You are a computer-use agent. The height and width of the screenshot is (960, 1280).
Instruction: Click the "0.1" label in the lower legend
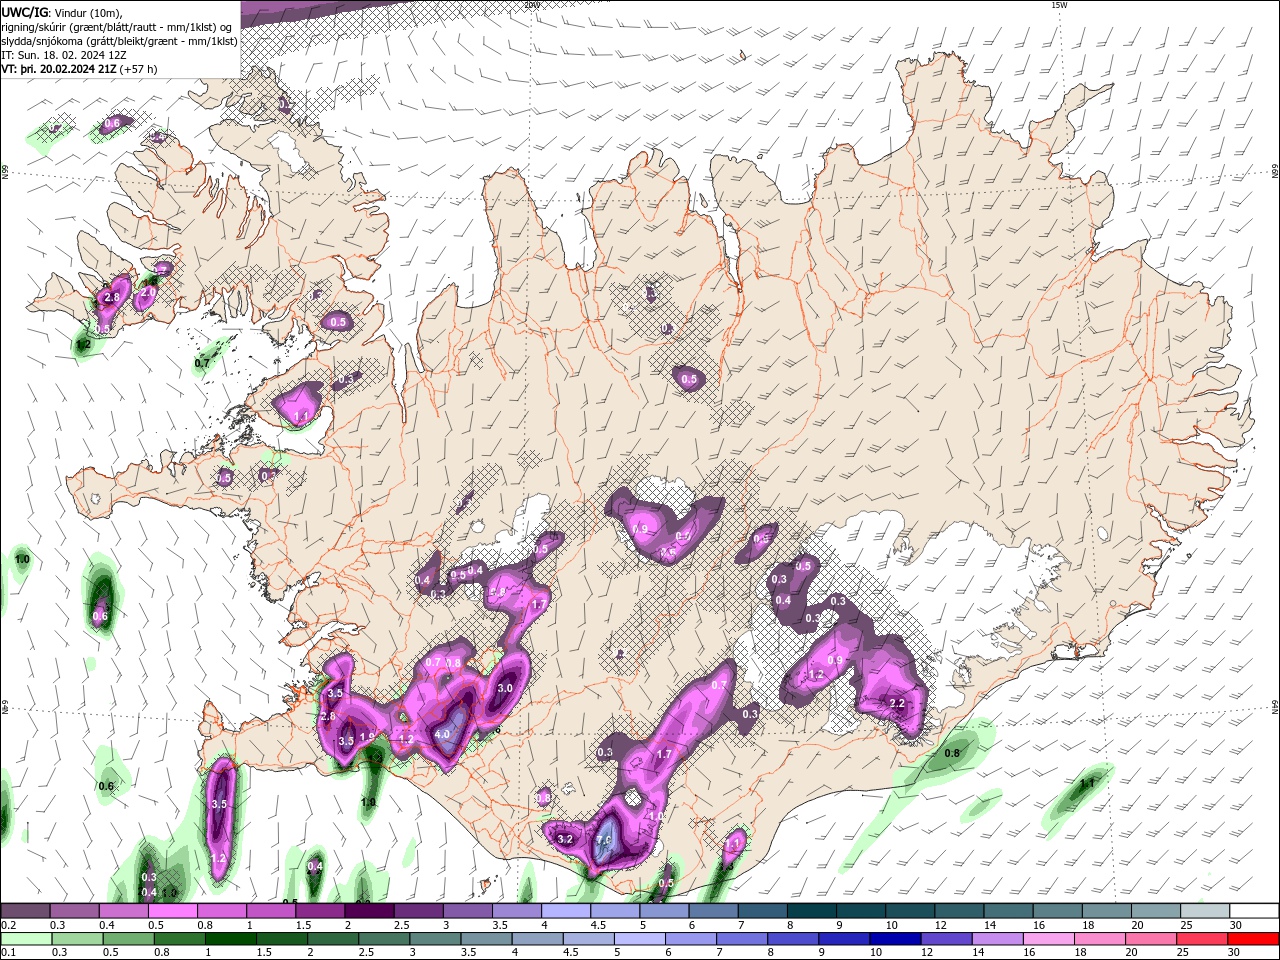coord(8,953)
